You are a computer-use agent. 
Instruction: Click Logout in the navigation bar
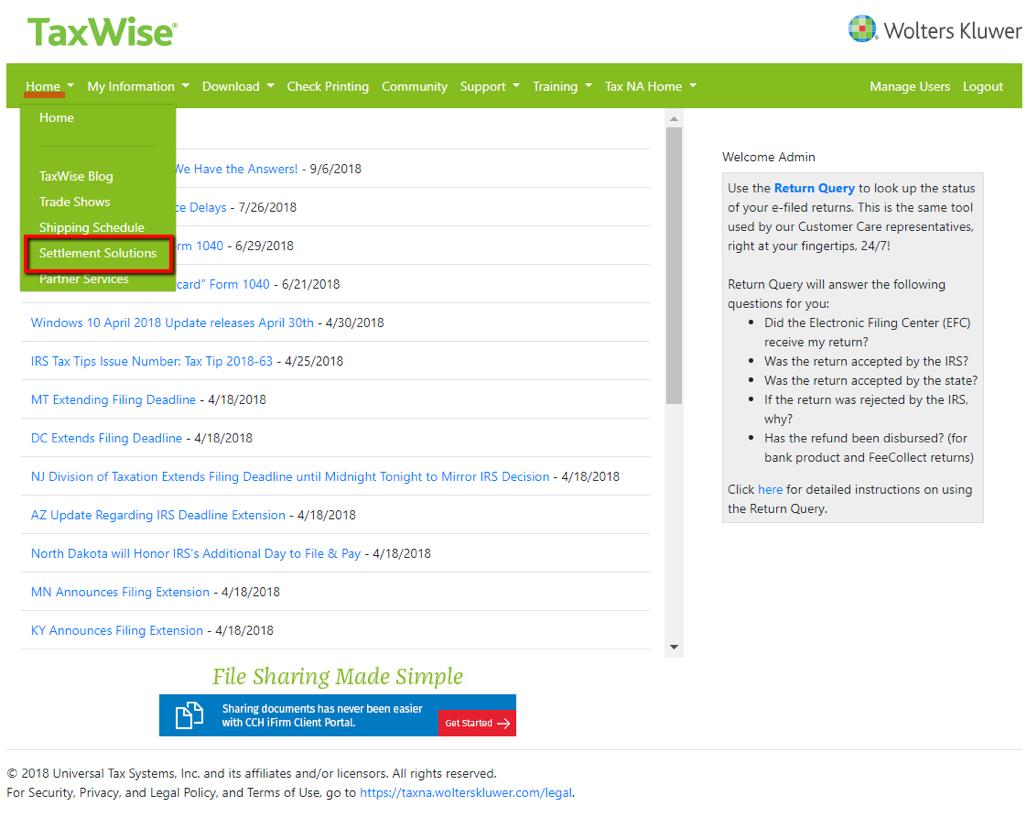(x=982, y=86)
